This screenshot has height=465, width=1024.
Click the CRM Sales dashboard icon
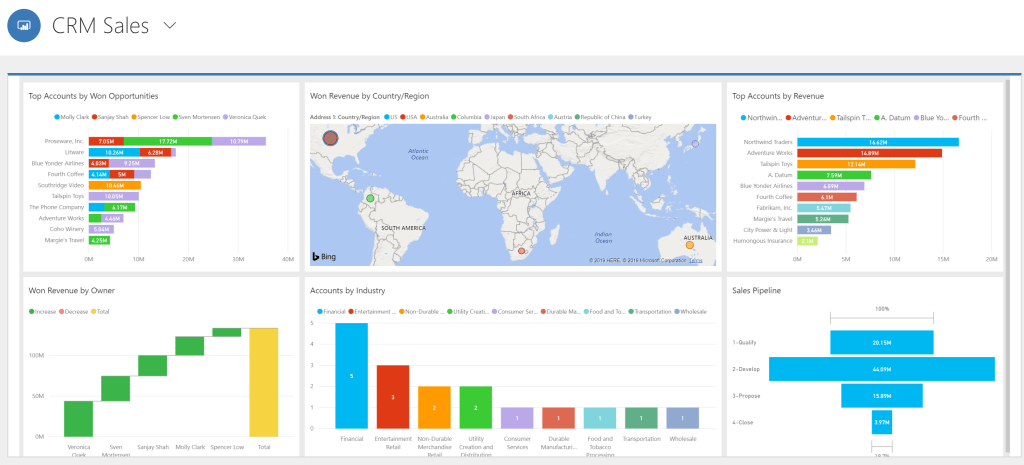click(x=23, y=26)
